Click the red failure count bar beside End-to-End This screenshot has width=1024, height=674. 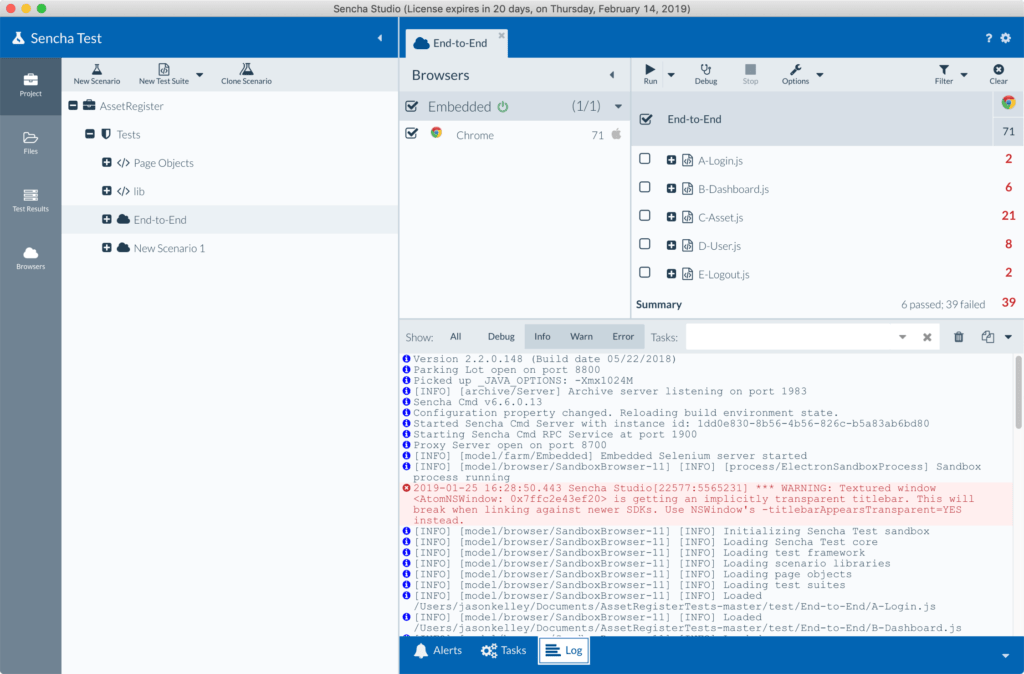1008,132
